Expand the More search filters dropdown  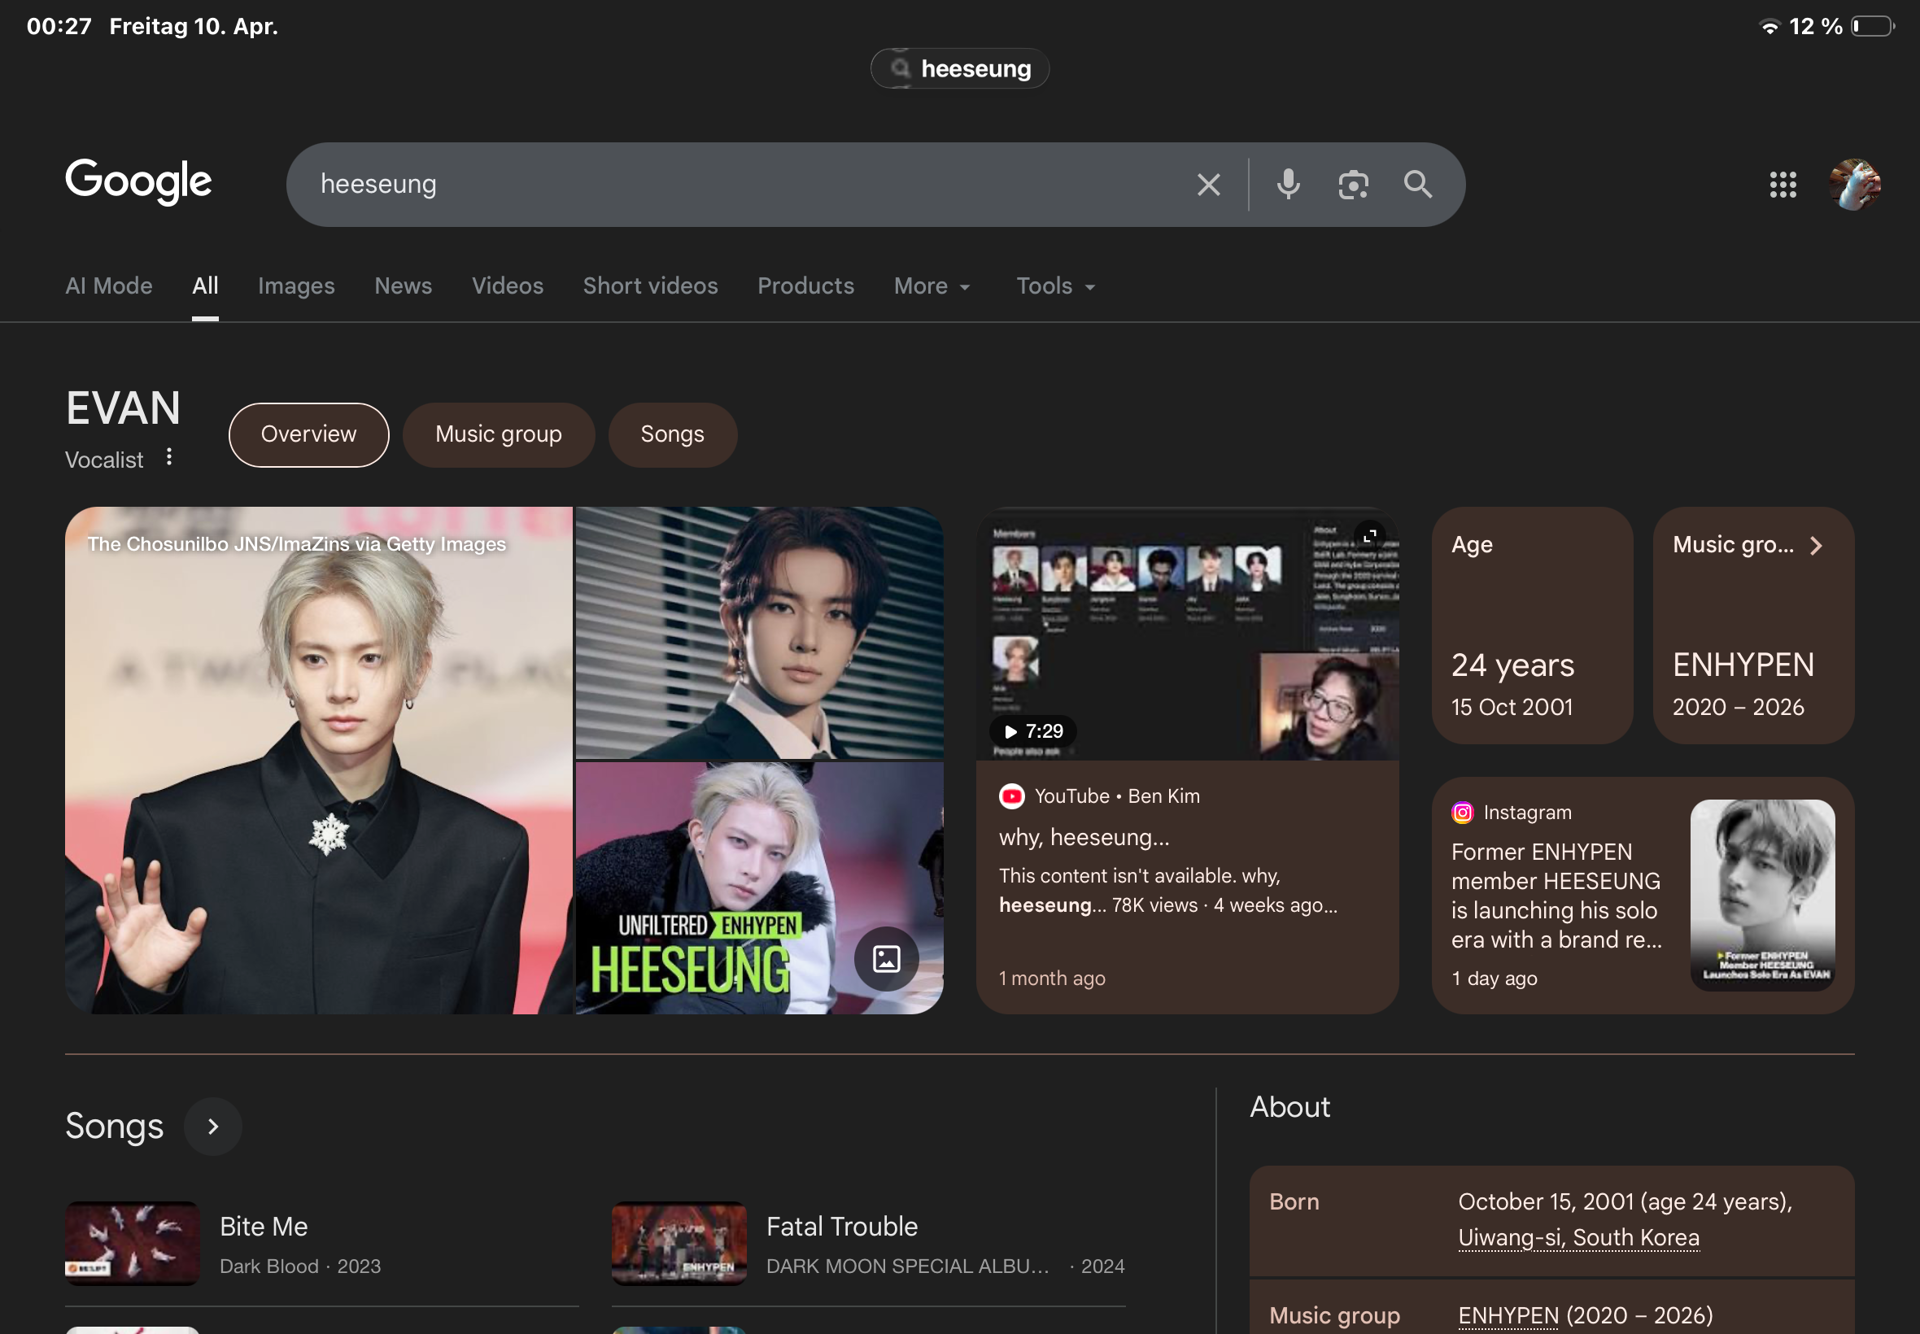coord(932,286)
